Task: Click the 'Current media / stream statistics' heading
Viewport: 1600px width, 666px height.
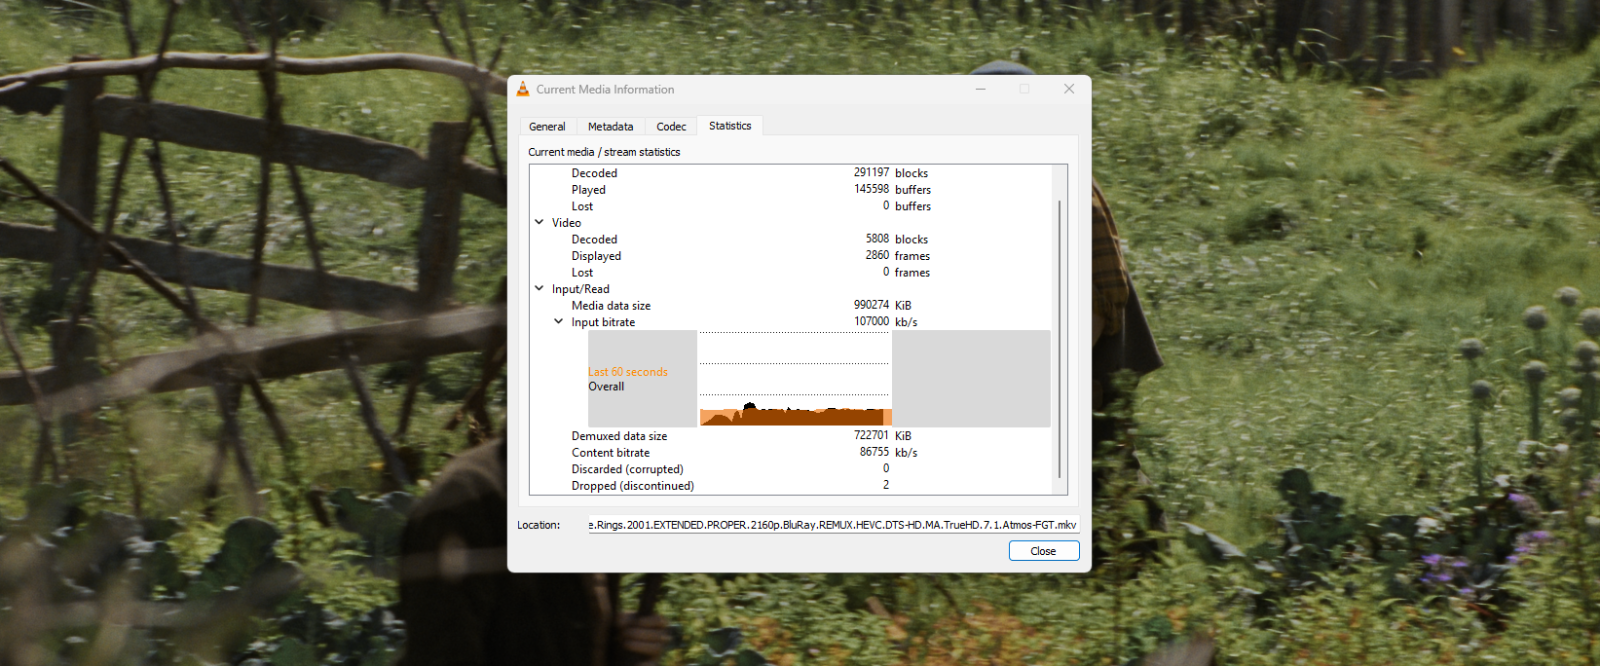Action: pyautogui.click(x=604, y=152)
